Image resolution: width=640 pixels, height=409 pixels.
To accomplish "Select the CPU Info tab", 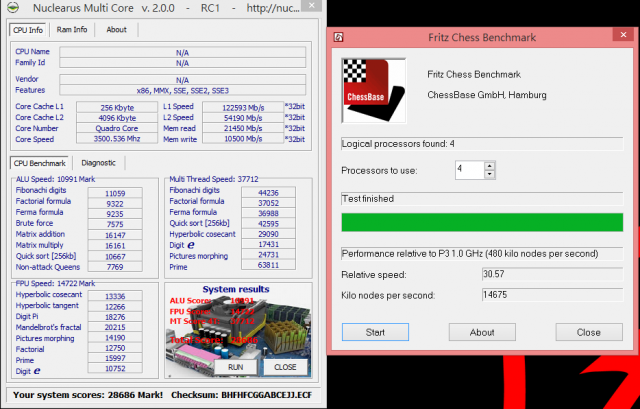I will tap(28, 30).
